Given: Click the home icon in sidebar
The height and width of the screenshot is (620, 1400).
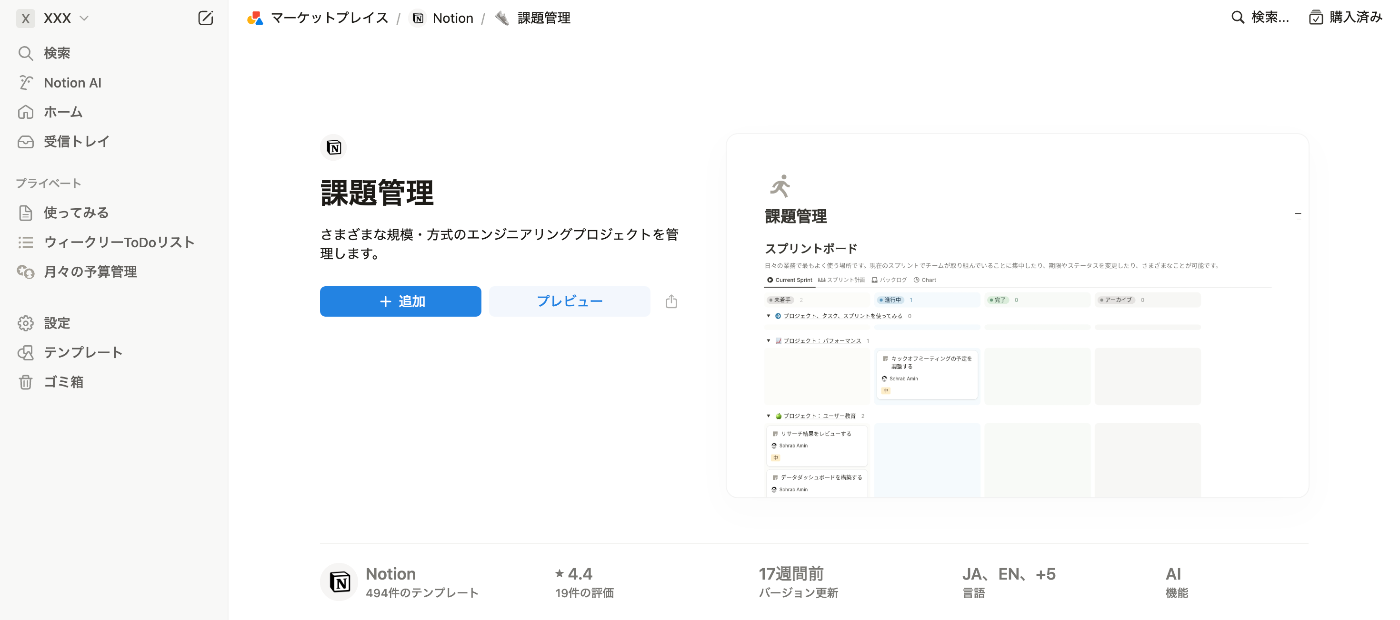Looking at the screenshot, I should point(26,112).
